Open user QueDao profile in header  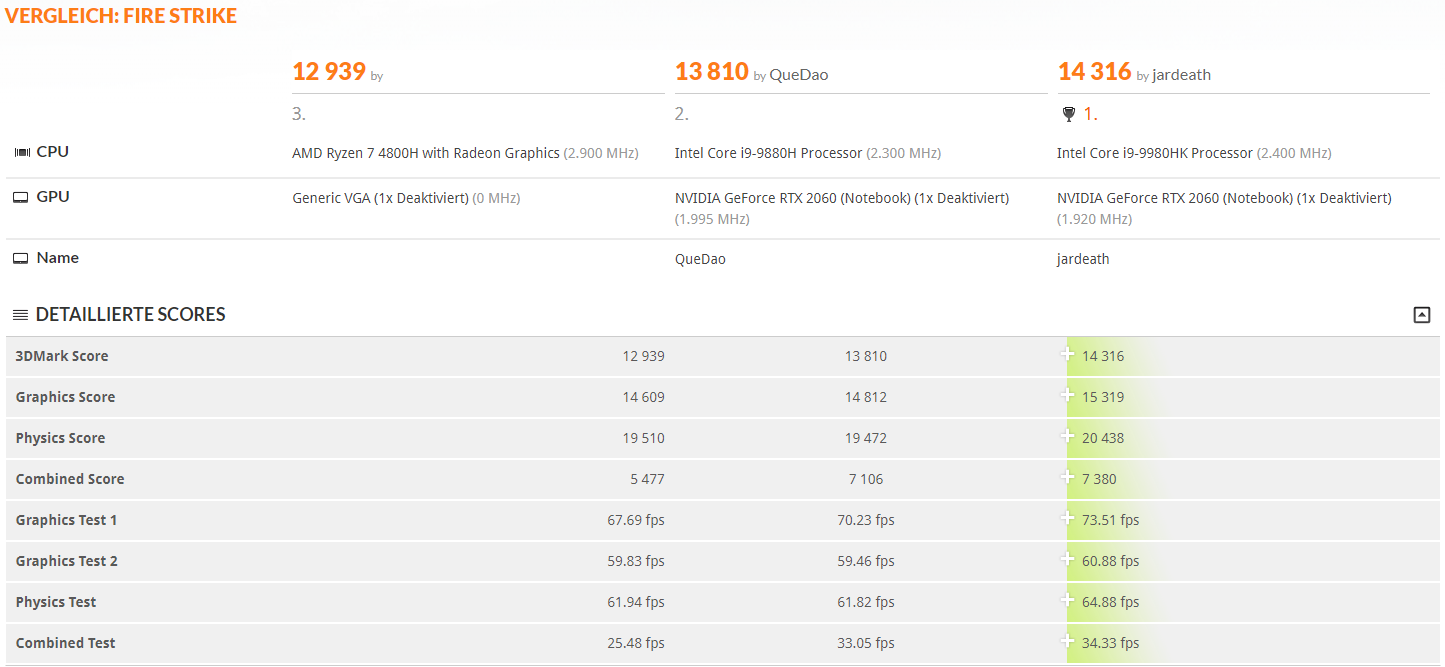pos(799,75)
